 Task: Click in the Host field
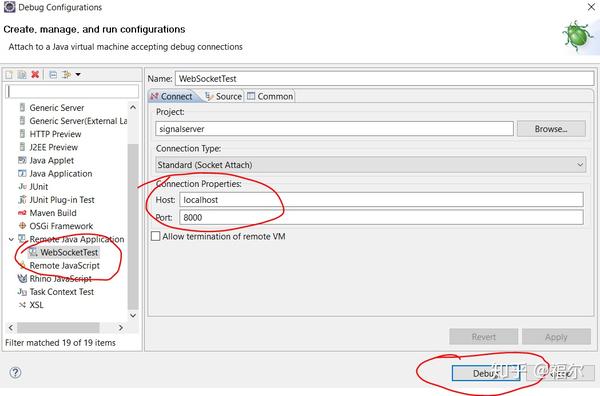point(381,200)
